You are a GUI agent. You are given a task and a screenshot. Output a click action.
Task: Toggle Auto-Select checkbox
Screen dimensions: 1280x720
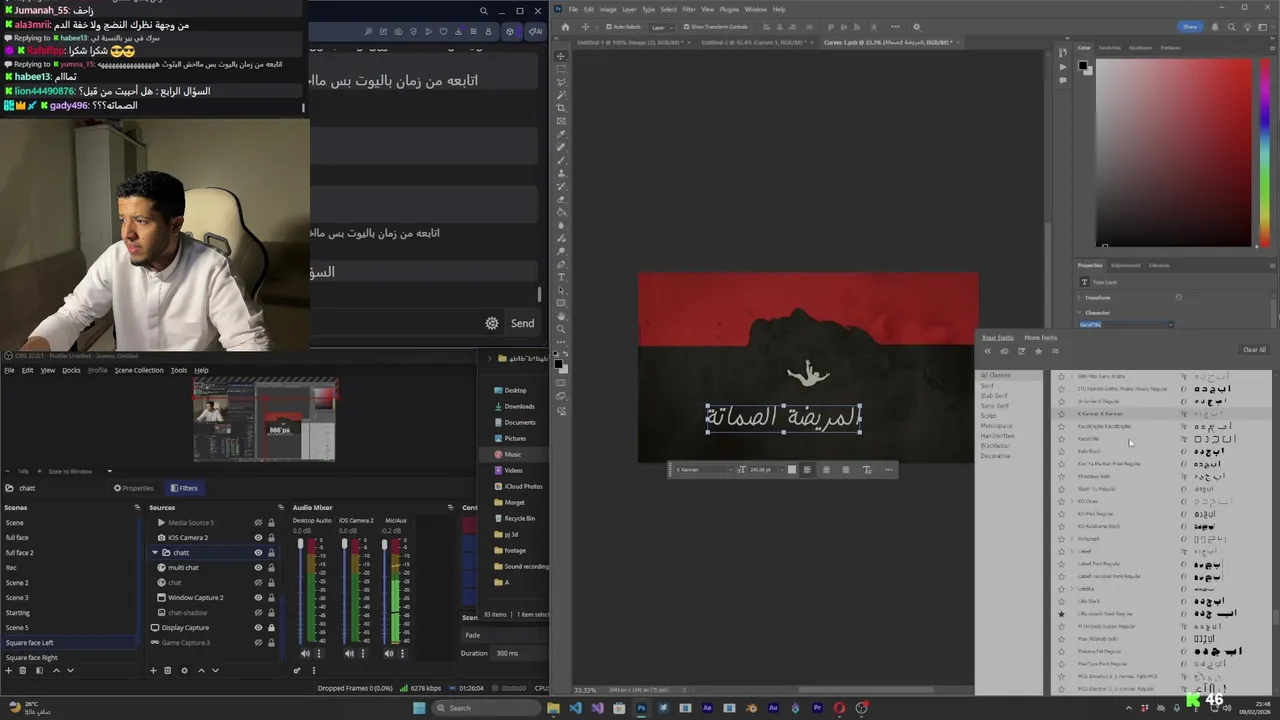click(x=609, y=27)
